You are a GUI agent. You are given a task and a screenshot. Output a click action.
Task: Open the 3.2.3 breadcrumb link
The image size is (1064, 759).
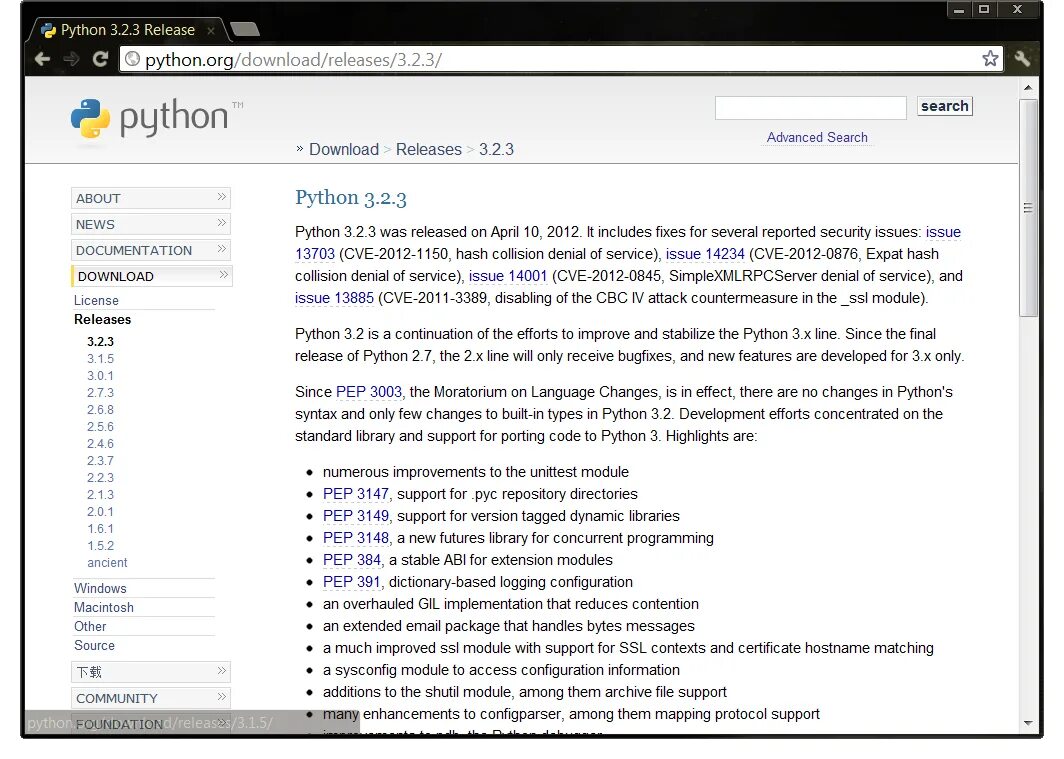[x=496, y=150]
